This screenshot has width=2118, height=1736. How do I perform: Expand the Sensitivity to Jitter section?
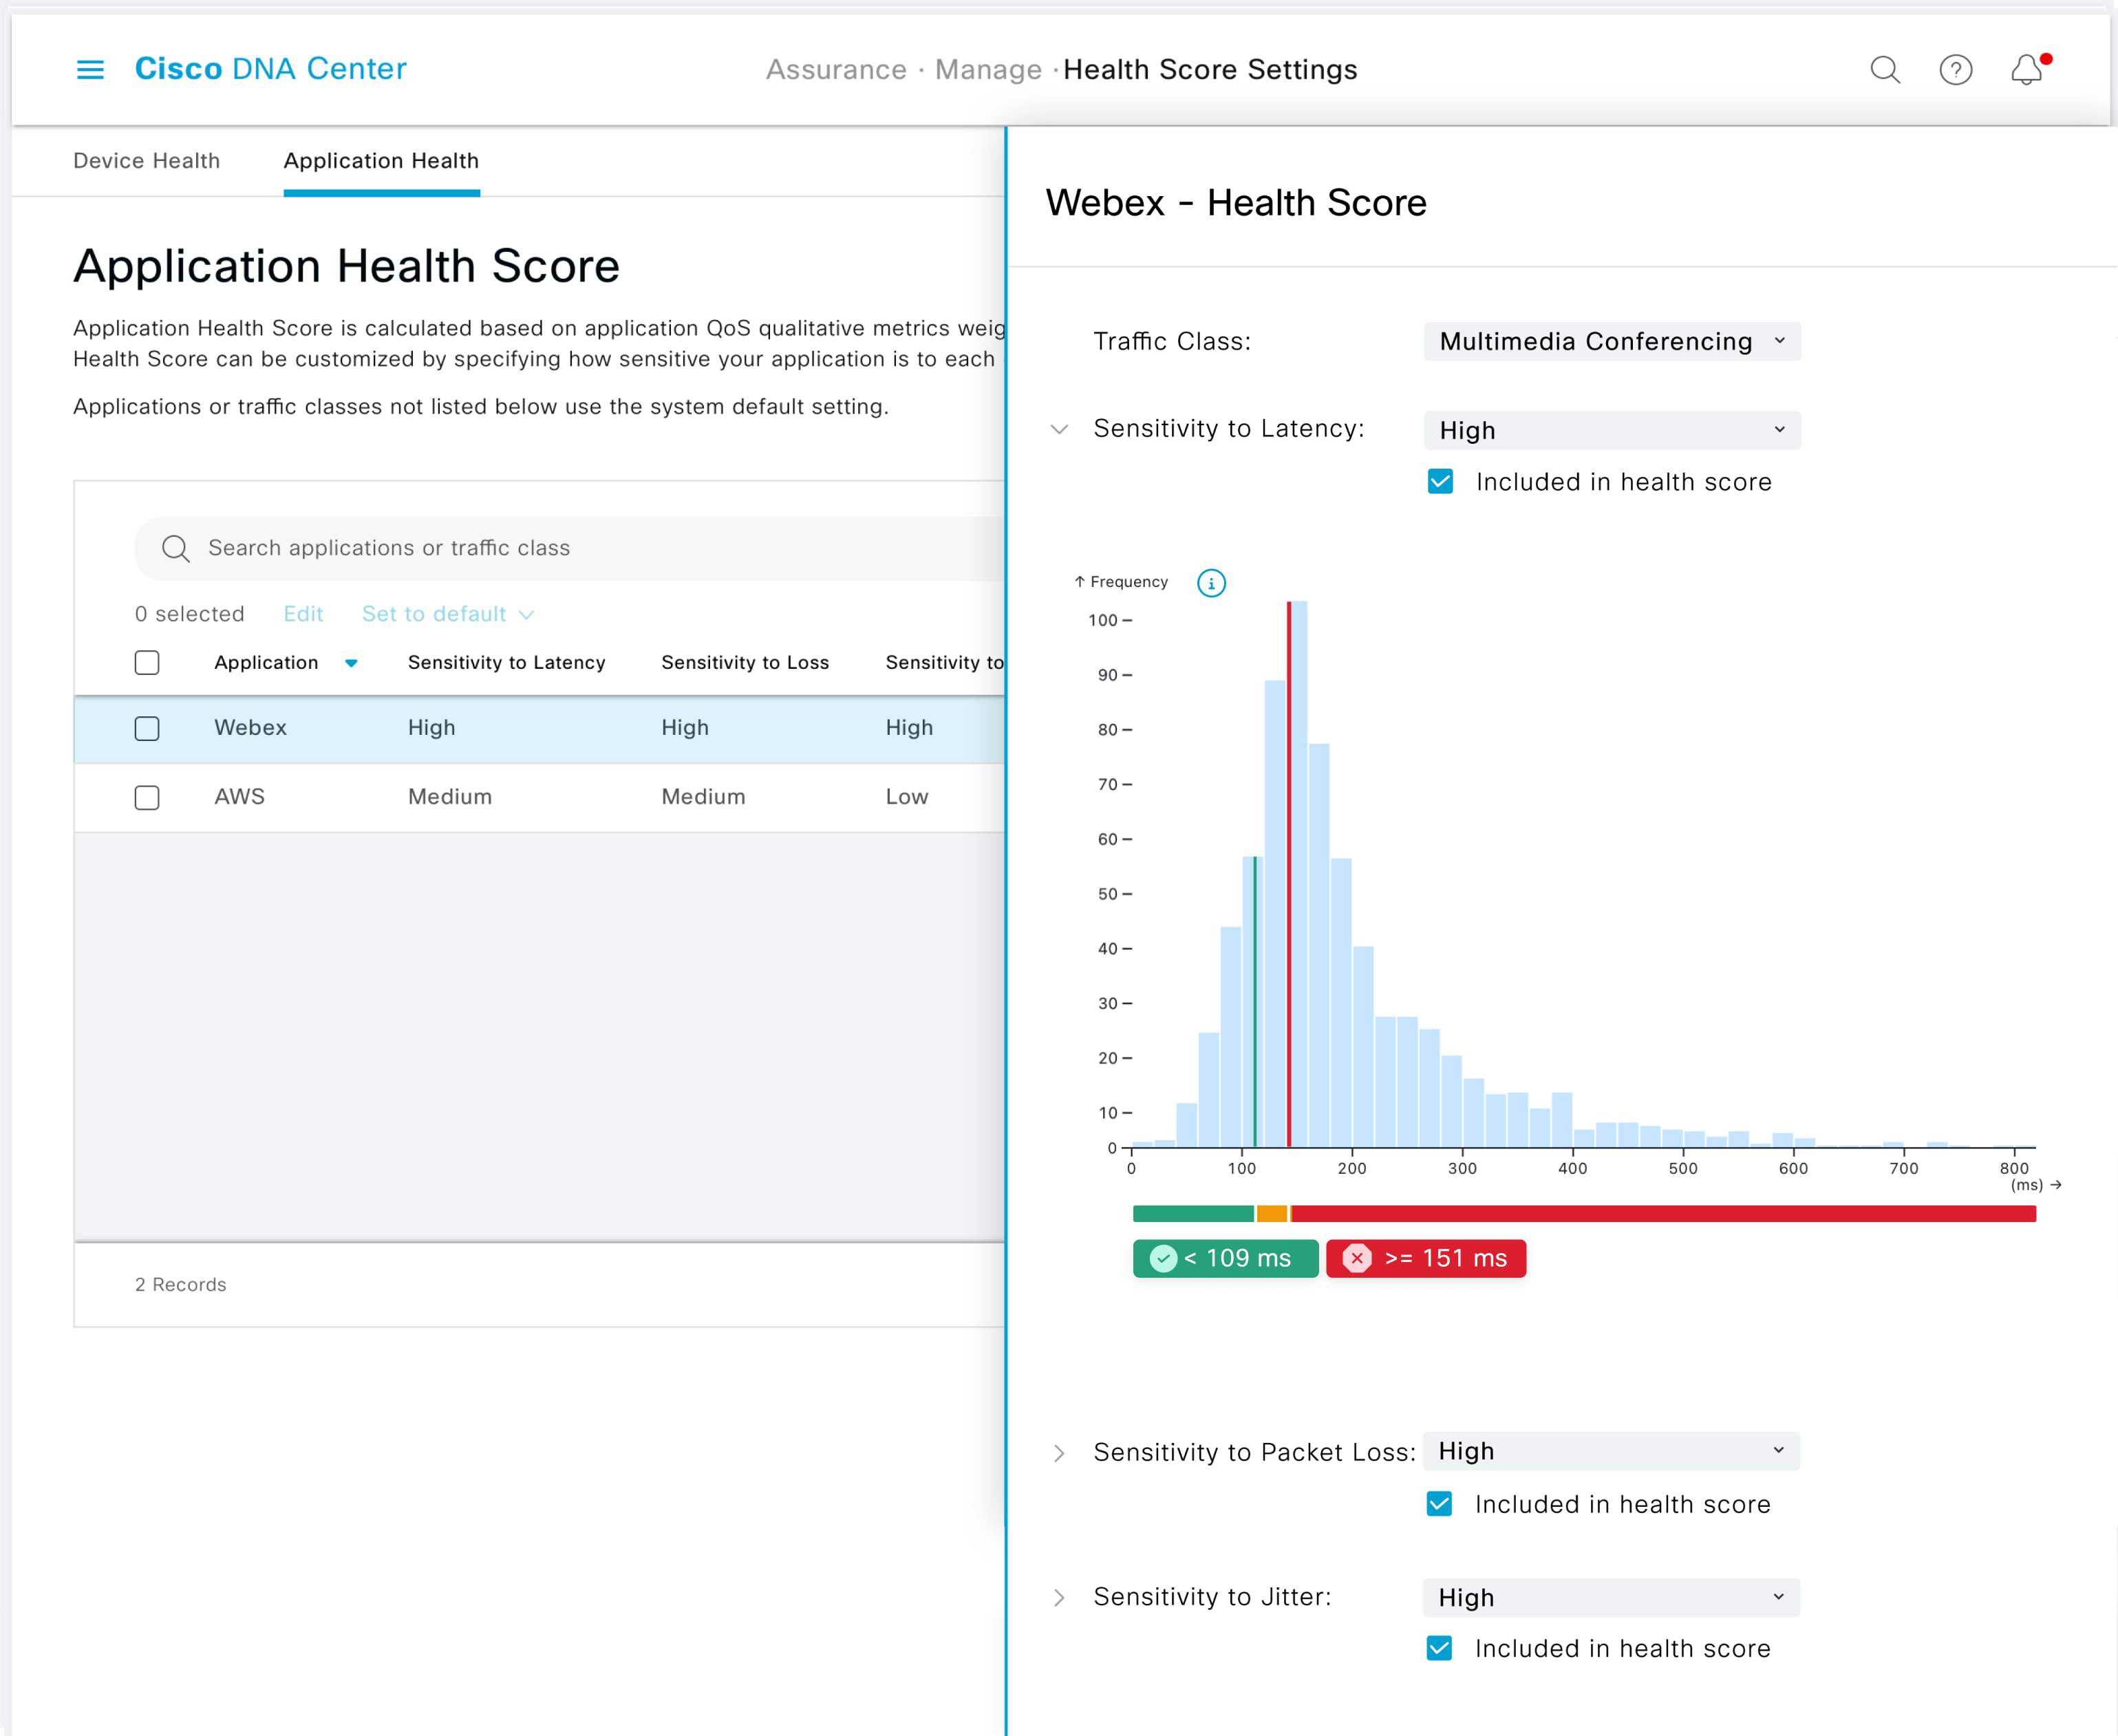(1059, 1597)
